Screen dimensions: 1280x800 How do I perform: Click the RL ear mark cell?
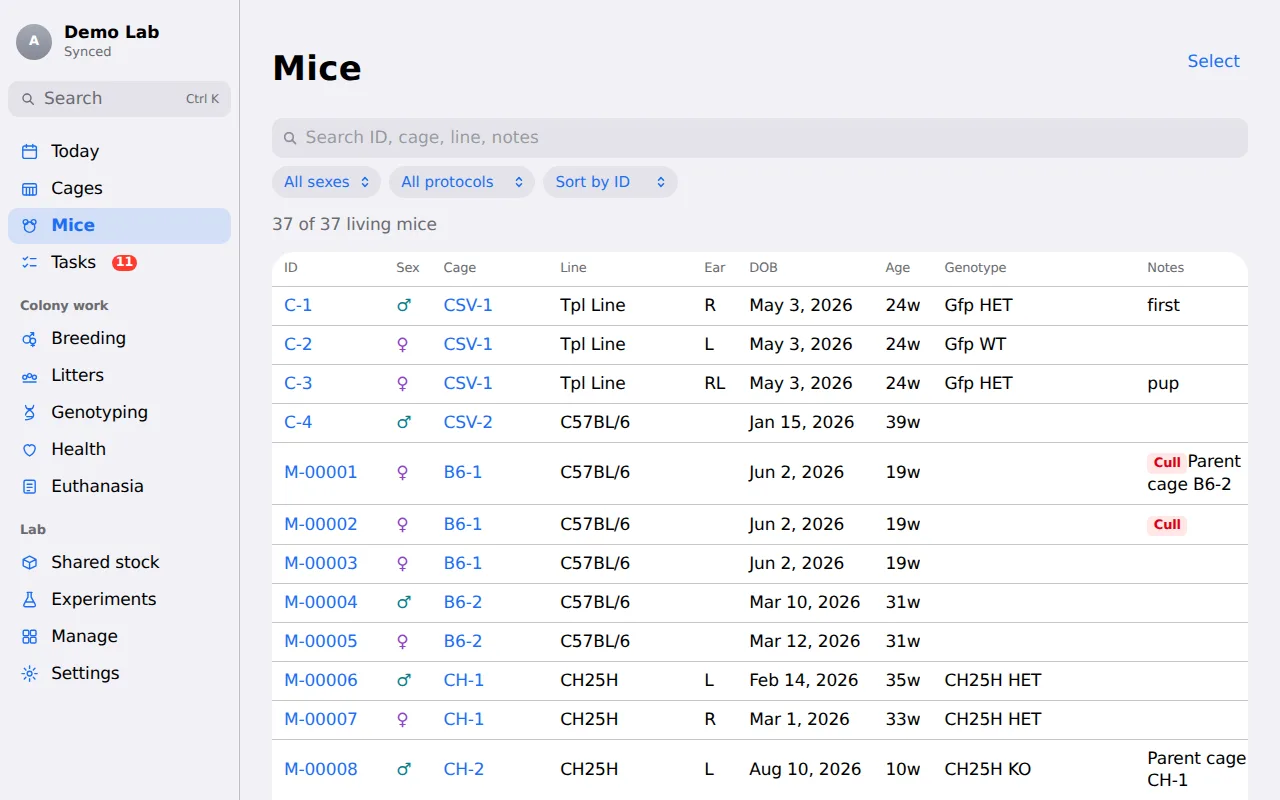coord(715,383)
